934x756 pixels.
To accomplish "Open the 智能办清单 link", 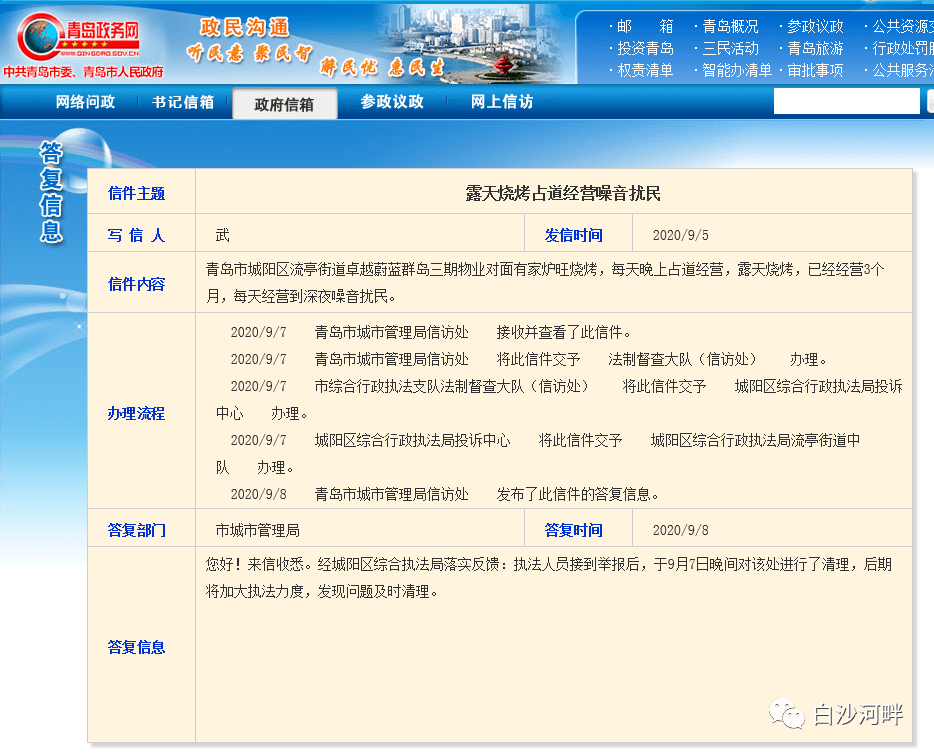I will [x=737, y=70].
